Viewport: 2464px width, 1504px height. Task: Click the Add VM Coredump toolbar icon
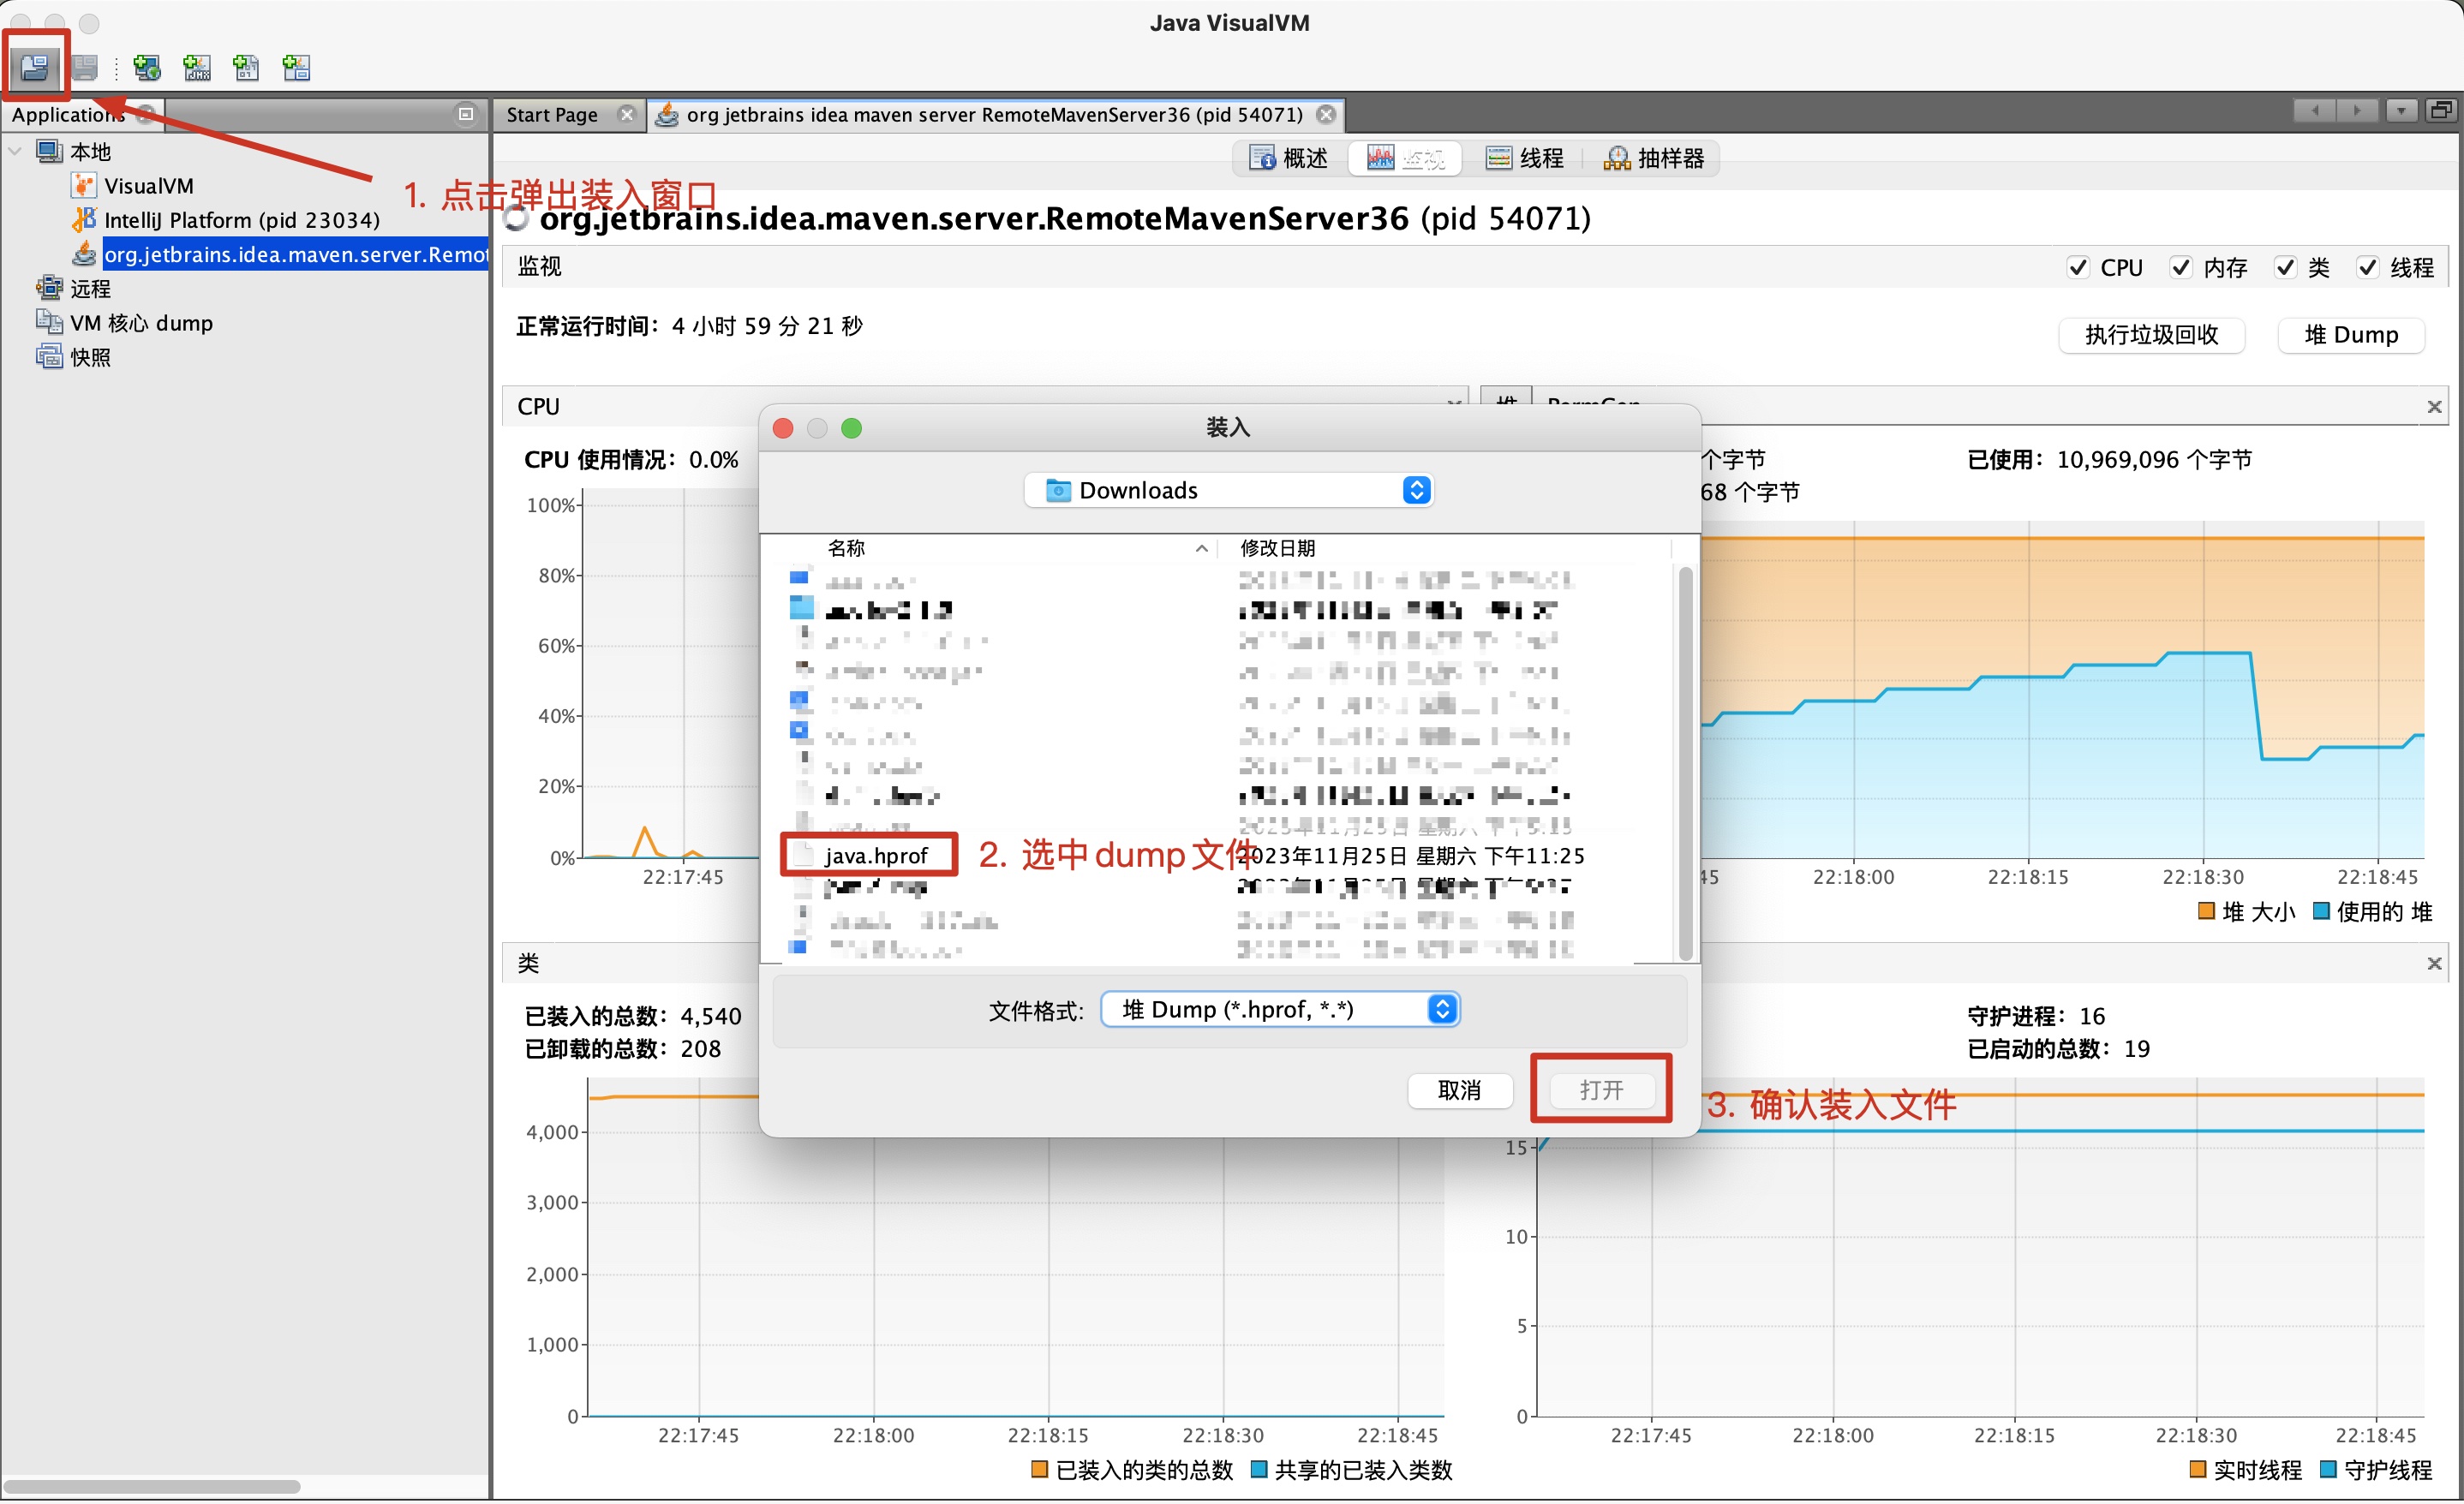point(246,67)
